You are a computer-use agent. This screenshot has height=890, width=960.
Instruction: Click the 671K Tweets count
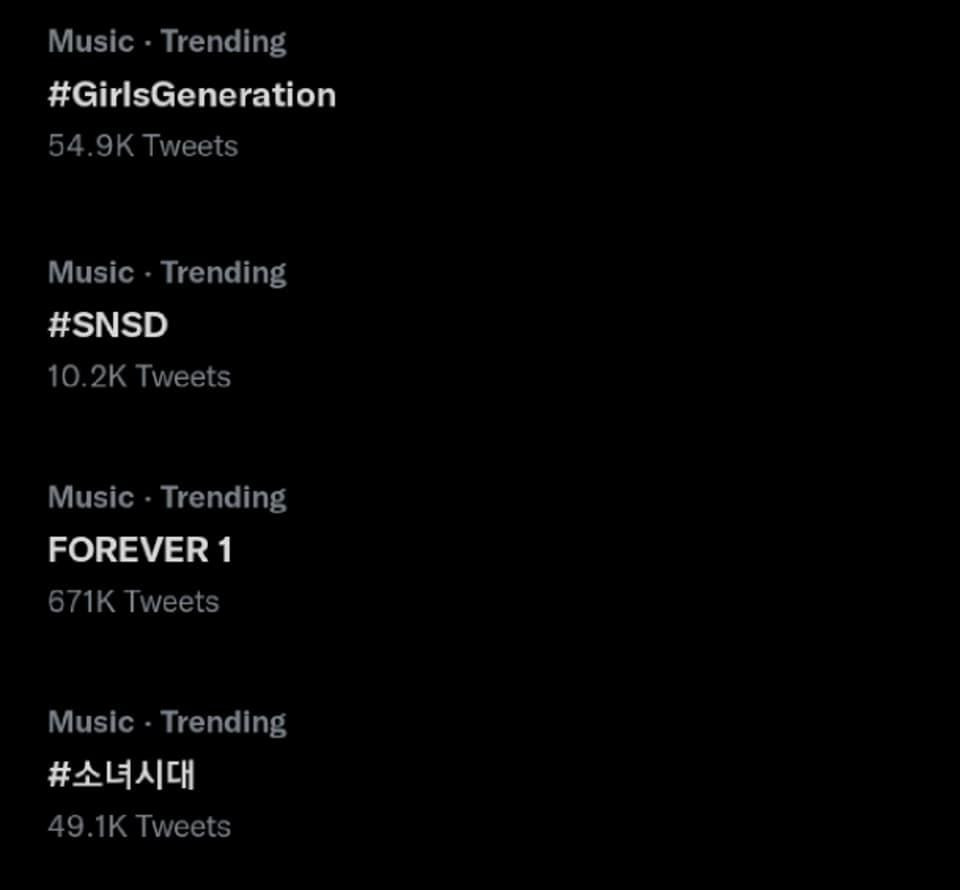tap(134, 601)
